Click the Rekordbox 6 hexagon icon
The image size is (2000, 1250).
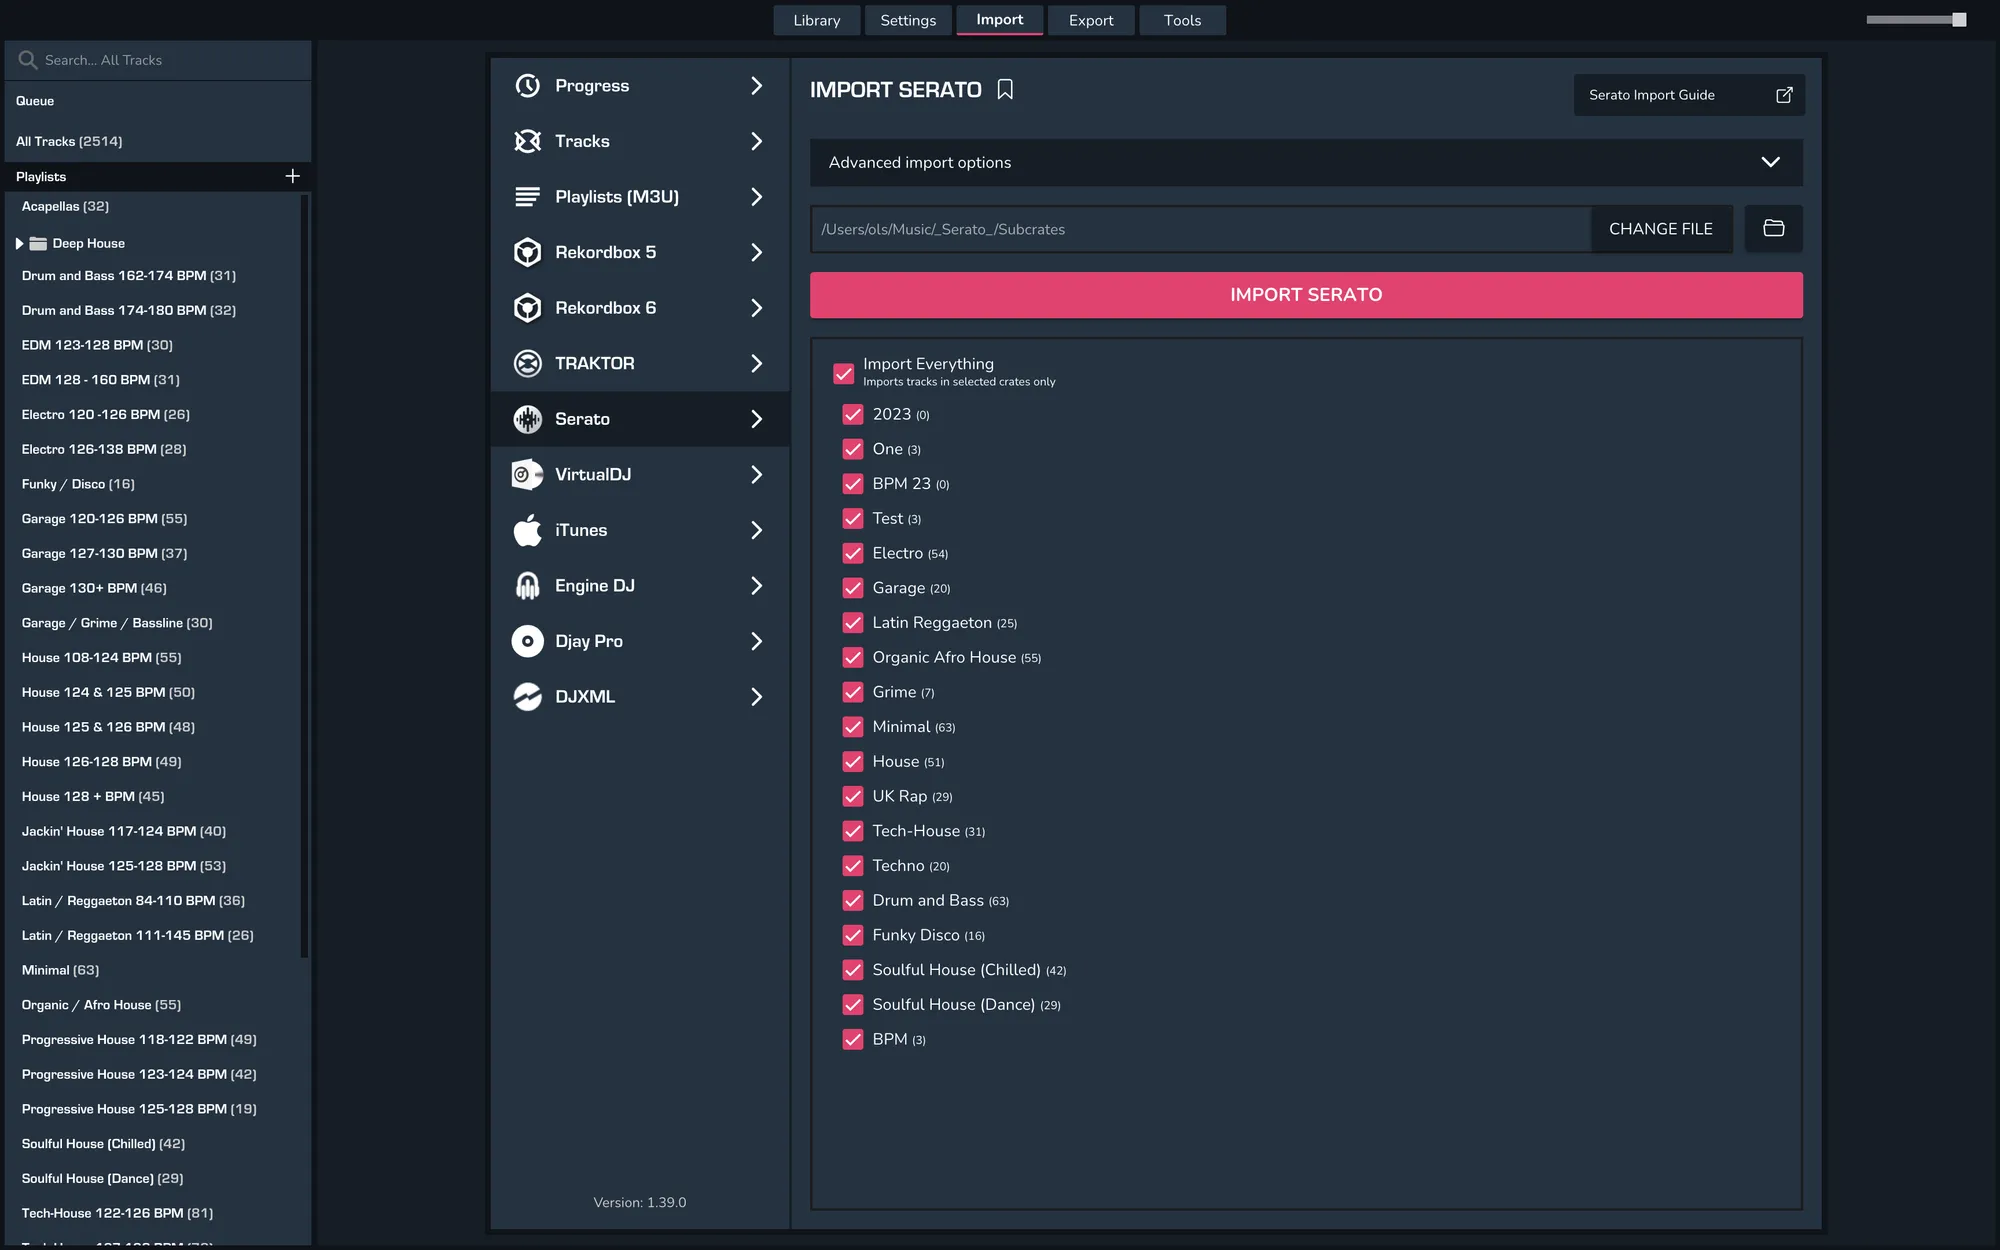(527, 308)
